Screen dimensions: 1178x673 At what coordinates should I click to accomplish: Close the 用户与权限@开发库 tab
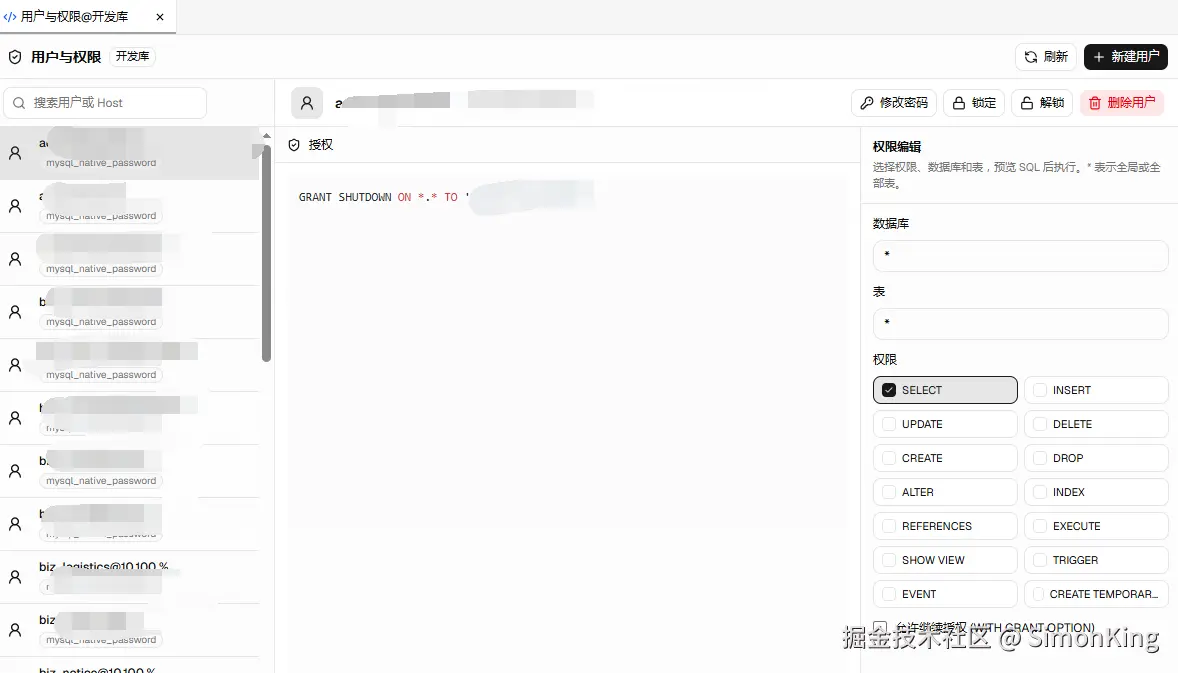[x=160, y=17]
